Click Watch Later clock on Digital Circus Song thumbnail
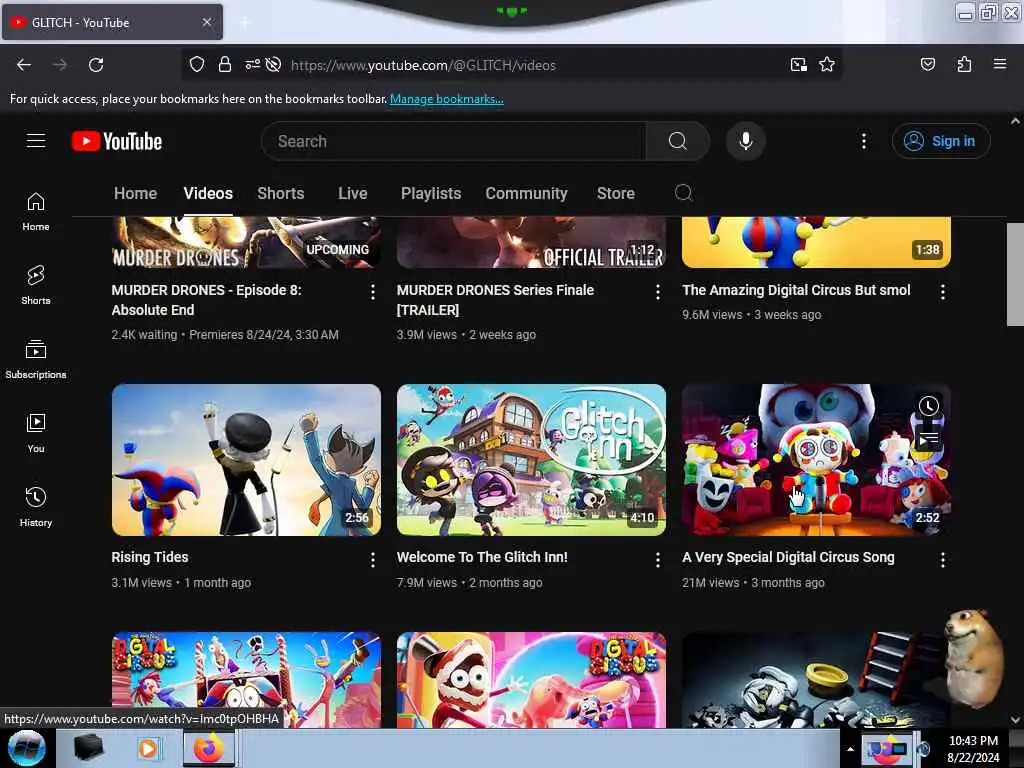The width and height of the screenshot is (1024, 768). click(x=928, y=406)
